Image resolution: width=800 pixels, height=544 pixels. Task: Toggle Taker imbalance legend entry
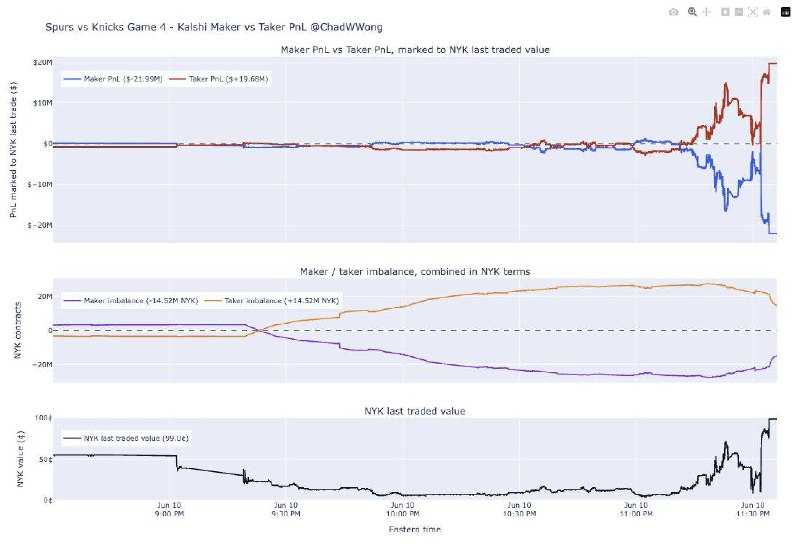click(271, 301)
